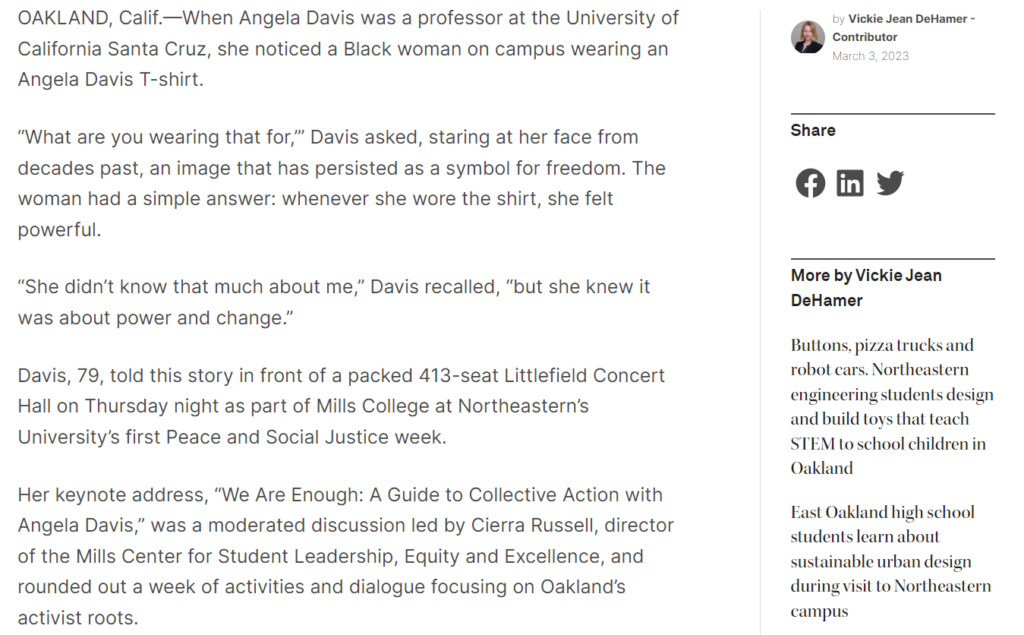Click the March 3, 2023 publication date

click(870, 56)
